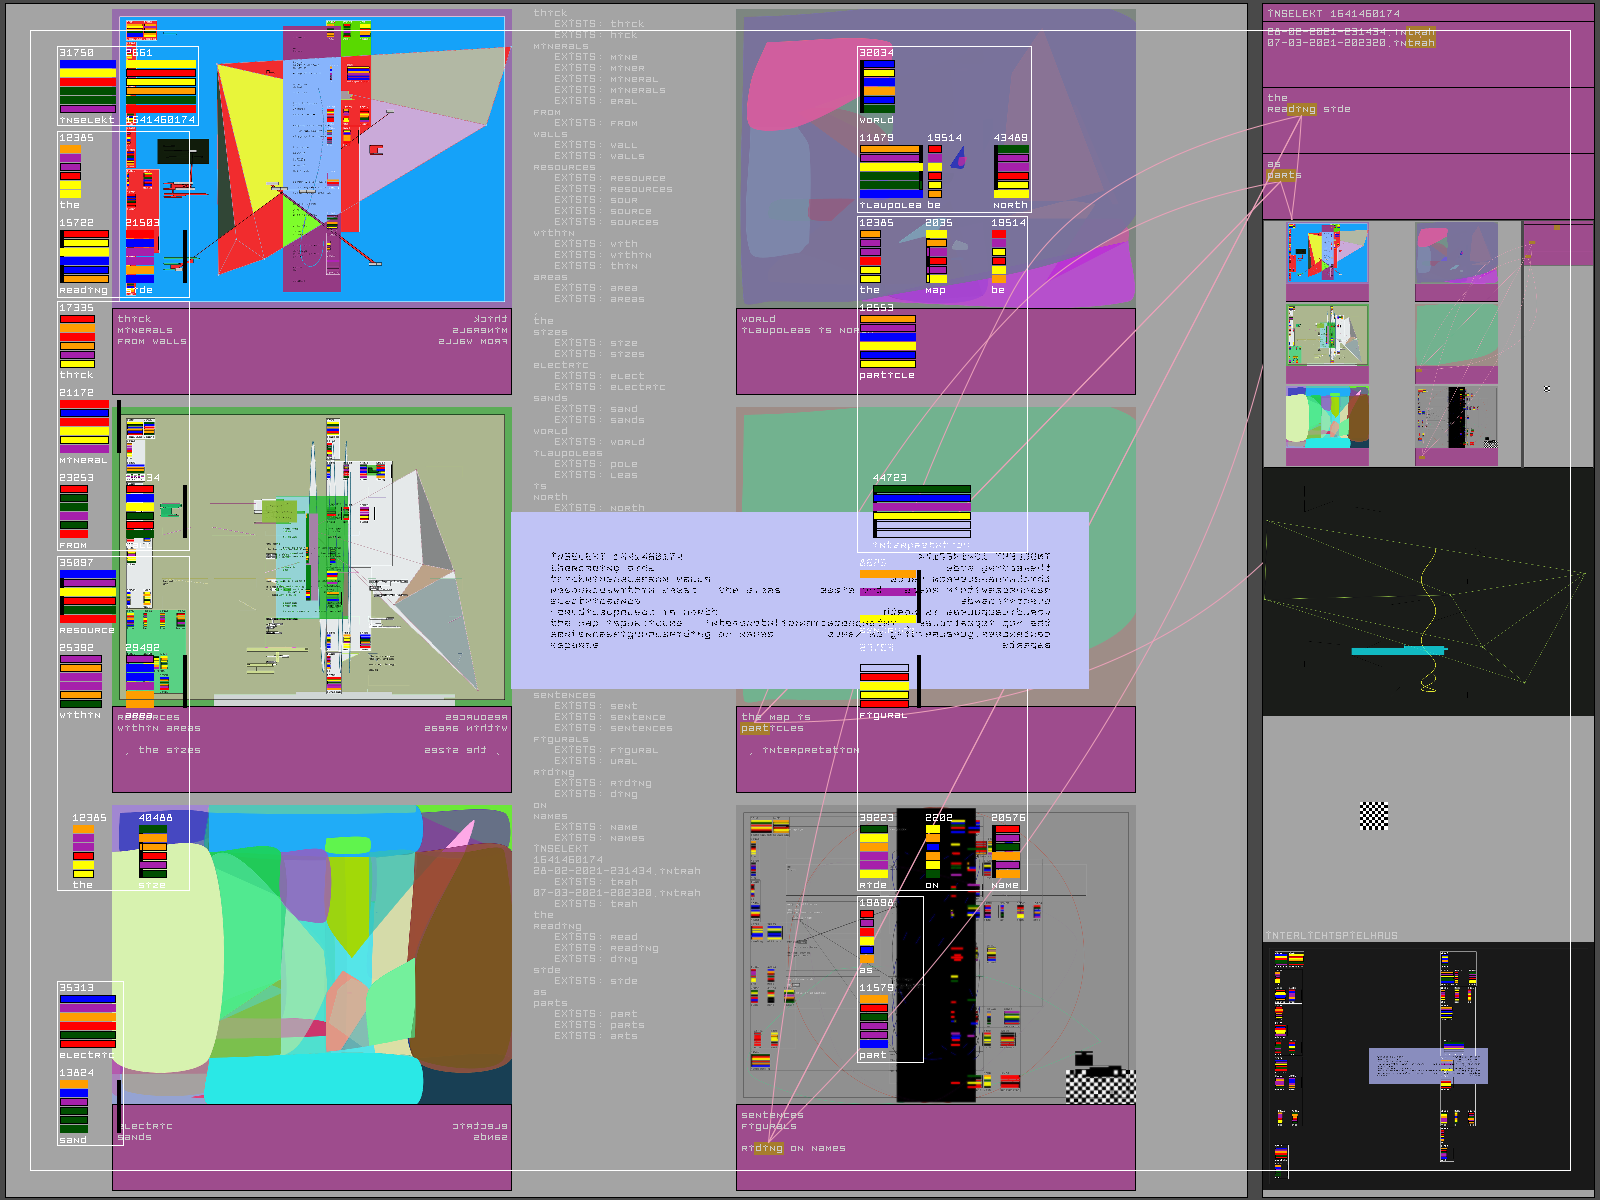Click the small checkerboard marker in right panel
This screenshot has width=1600, height=1200.
pos(1374,816)
